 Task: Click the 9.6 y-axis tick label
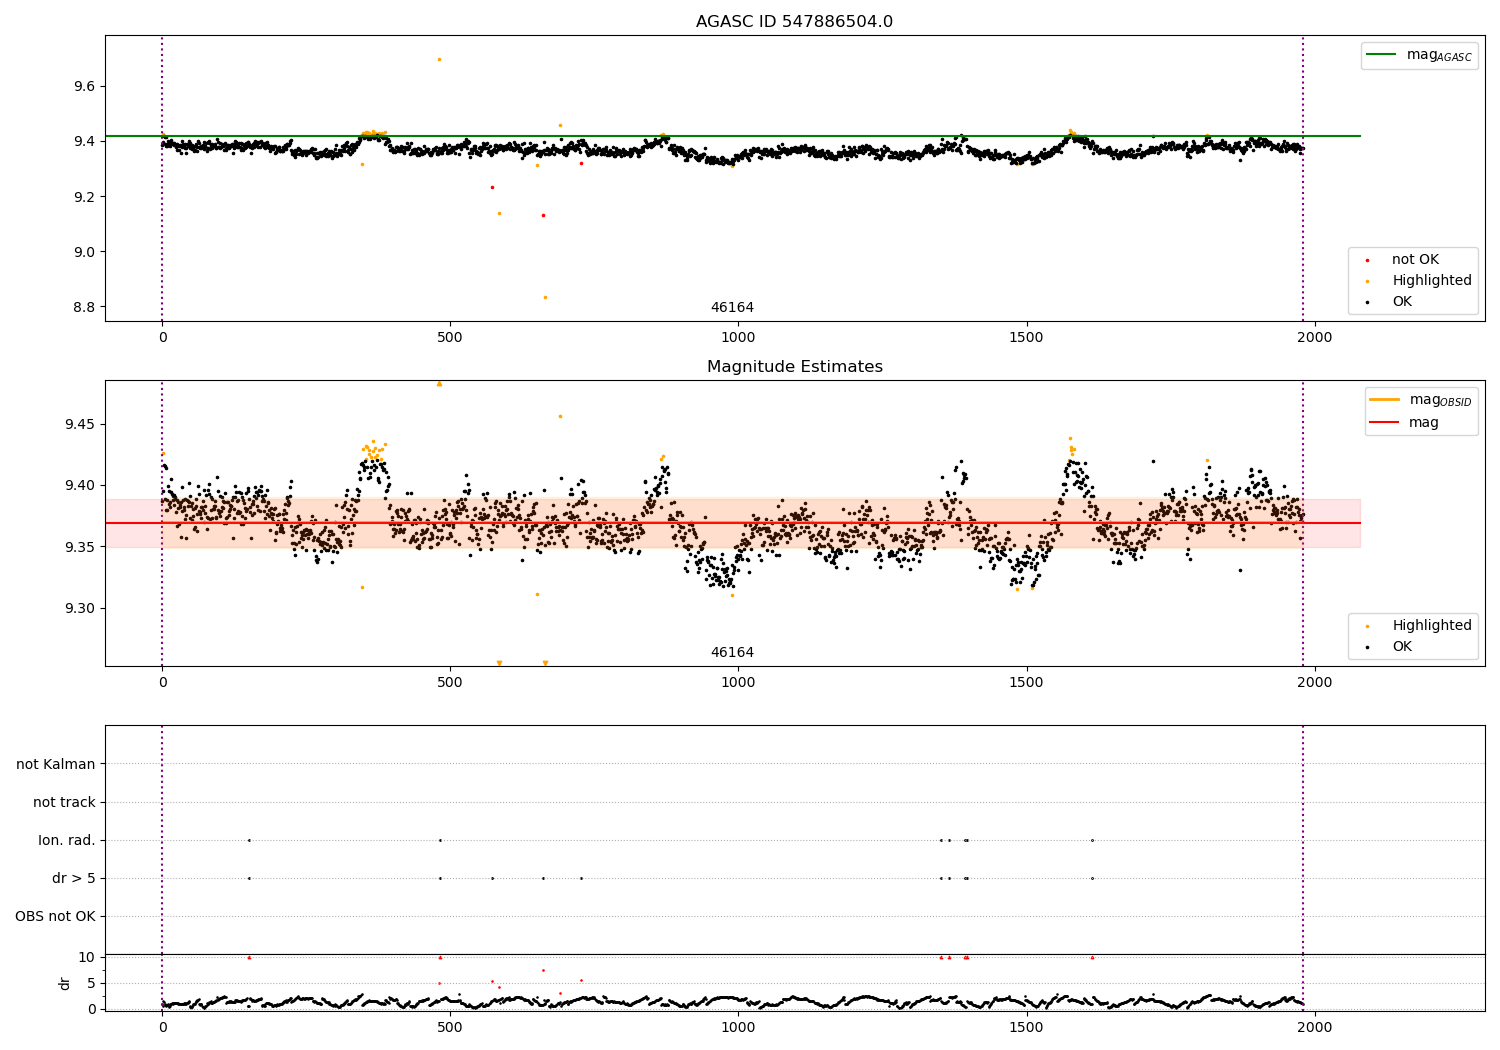(84, 87)
